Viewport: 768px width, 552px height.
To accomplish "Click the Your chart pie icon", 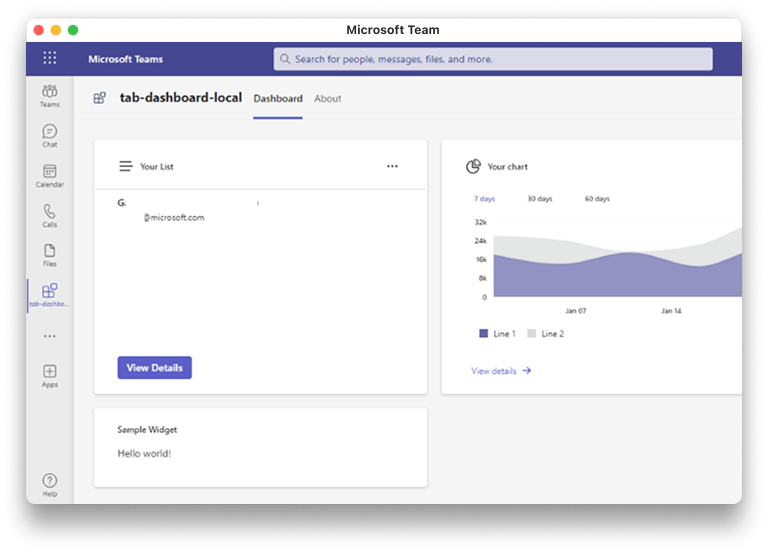I will pyautogui.click(x=473, y=166).
